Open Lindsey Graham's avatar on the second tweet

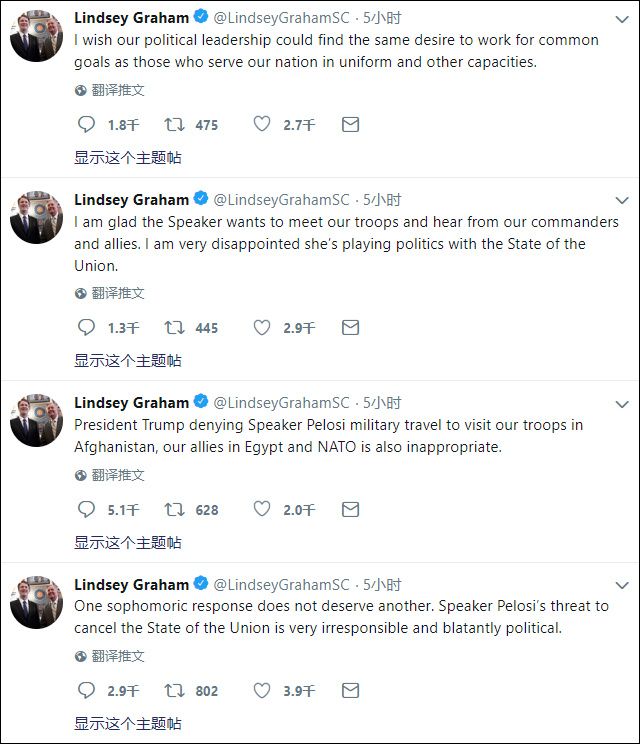click(x=37, y=217)
